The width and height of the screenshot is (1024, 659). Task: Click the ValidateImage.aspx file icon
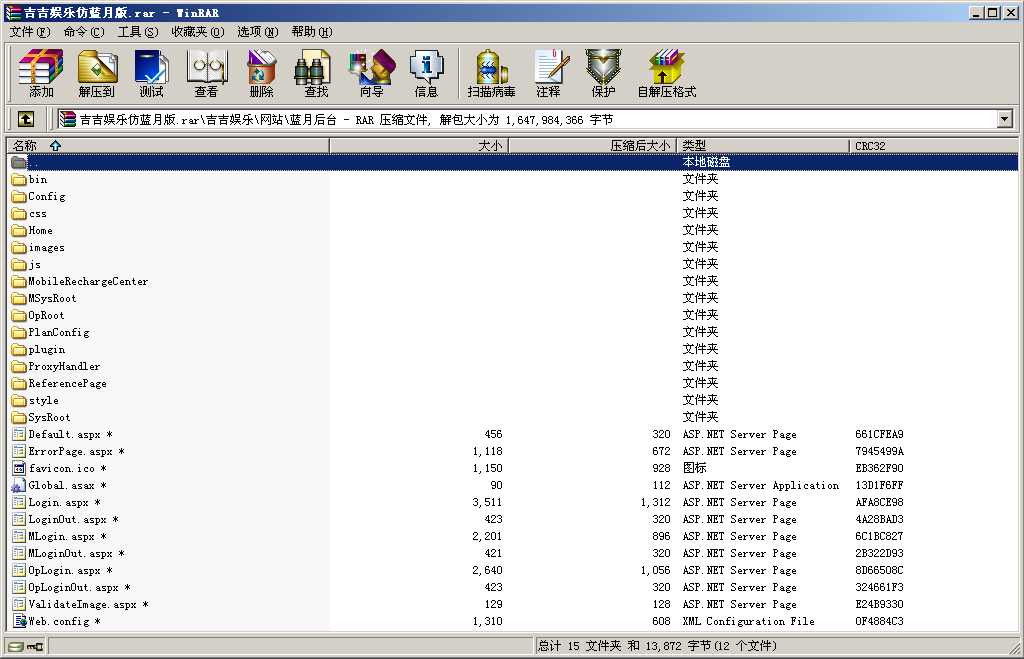coord(18,604)
